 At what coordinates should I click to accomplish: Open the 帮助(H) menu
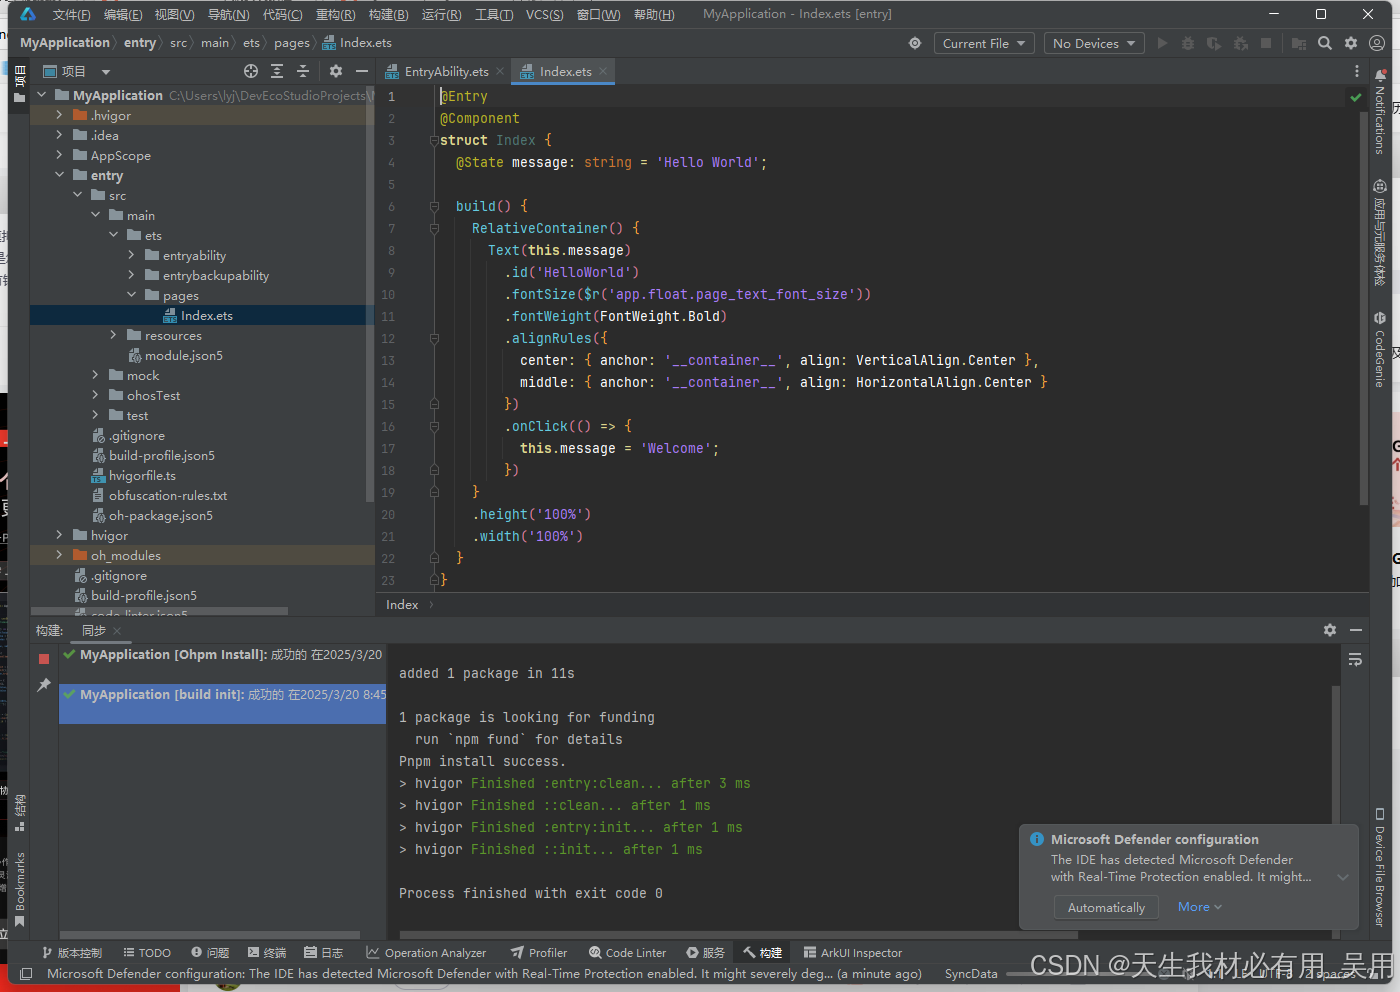(654, 14)
